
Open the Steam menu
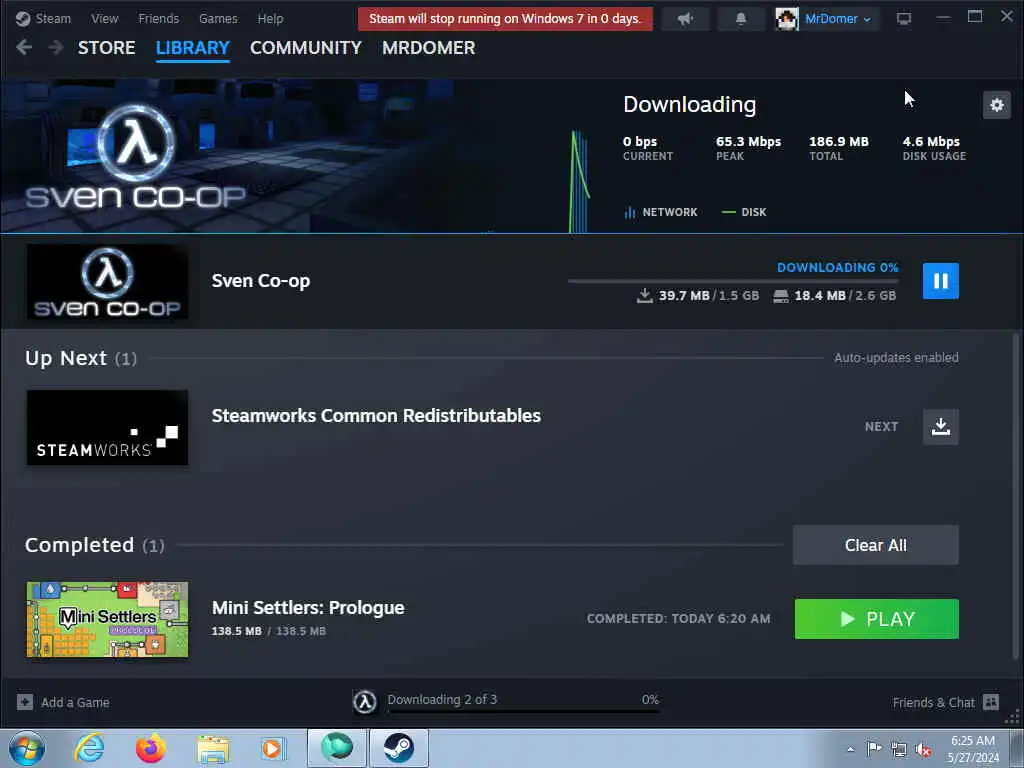(x=53, y=18)
